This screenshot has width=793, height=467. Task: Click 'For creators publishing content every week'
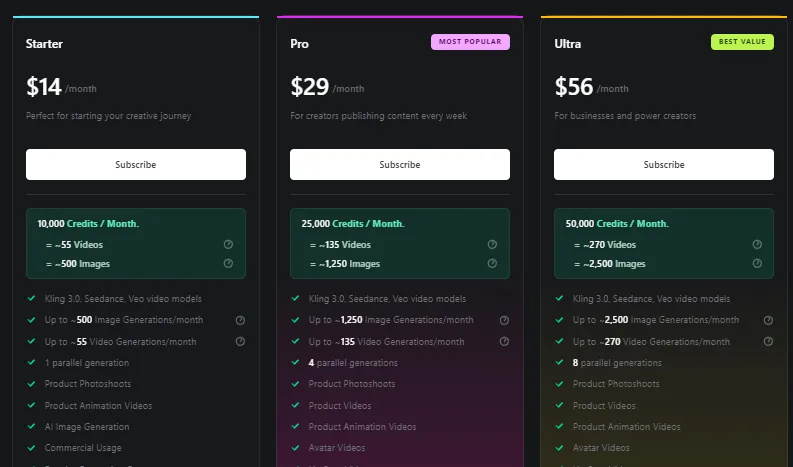(378, 116)
